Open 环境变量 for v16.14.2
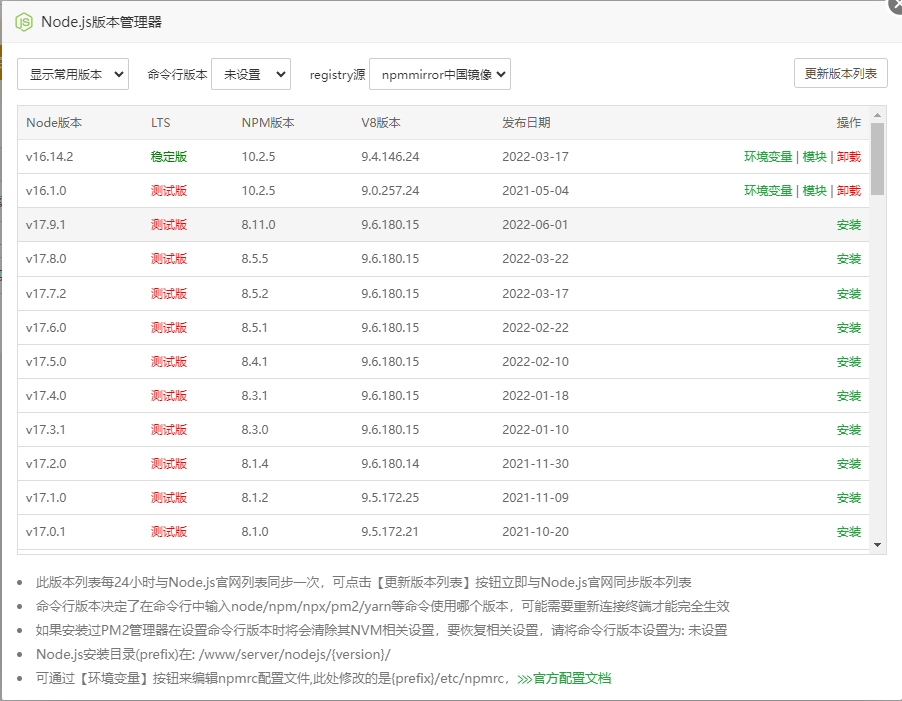 point(768,156)
